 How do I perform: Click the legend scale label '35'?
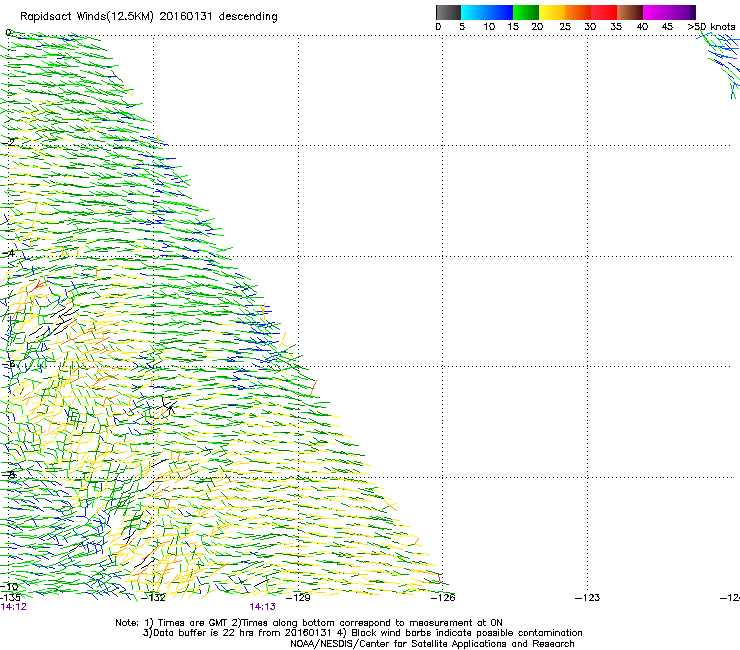coord(616,27)
